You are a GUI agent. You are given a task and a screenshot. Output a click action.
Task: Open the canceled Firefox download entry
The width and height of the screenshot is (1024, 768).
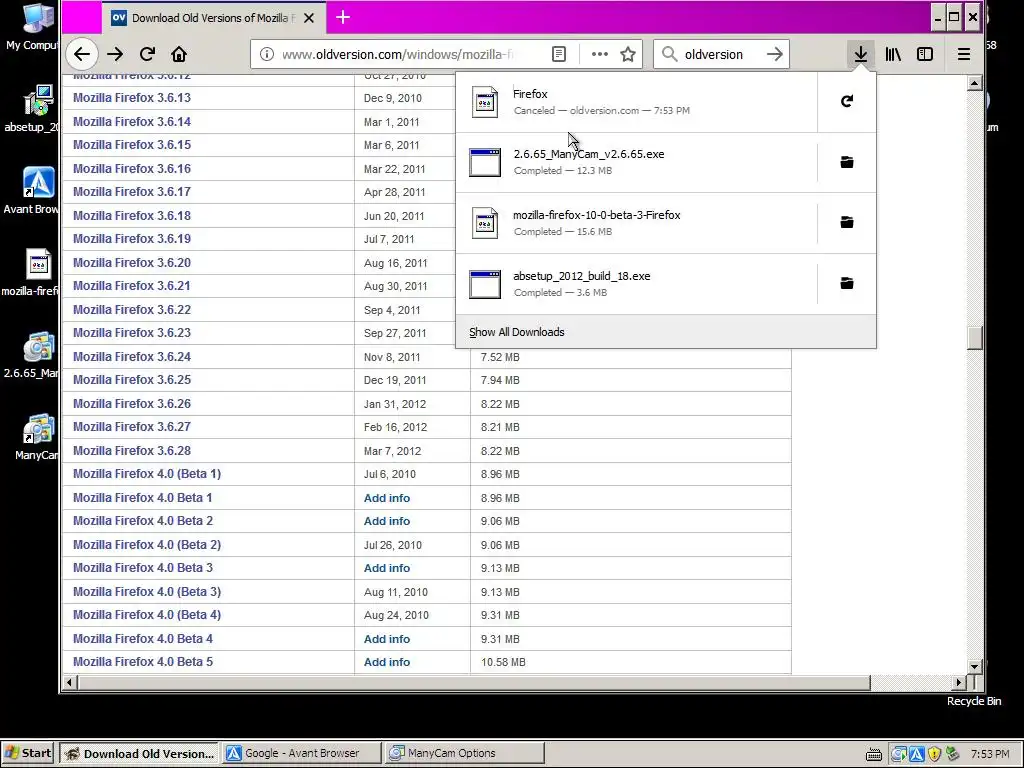[637, 101]
